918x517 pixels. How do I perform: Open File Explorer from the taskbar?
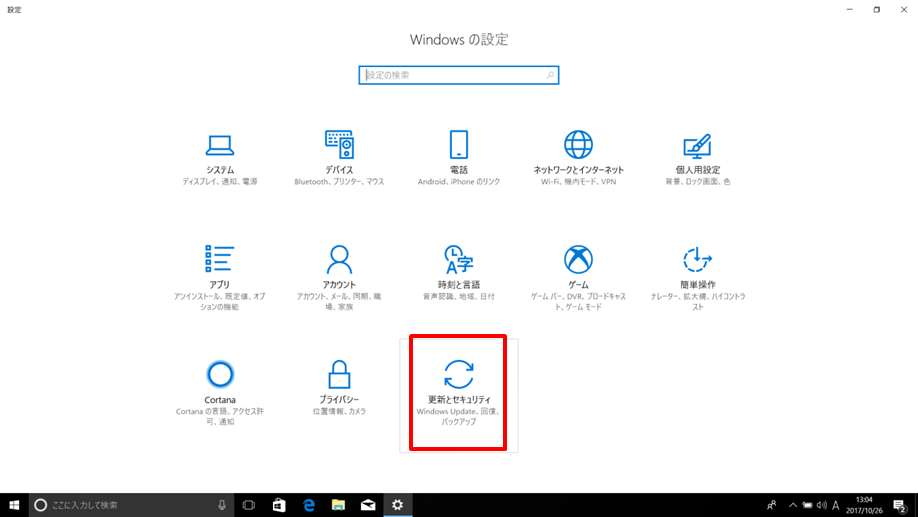coord(338,505)
